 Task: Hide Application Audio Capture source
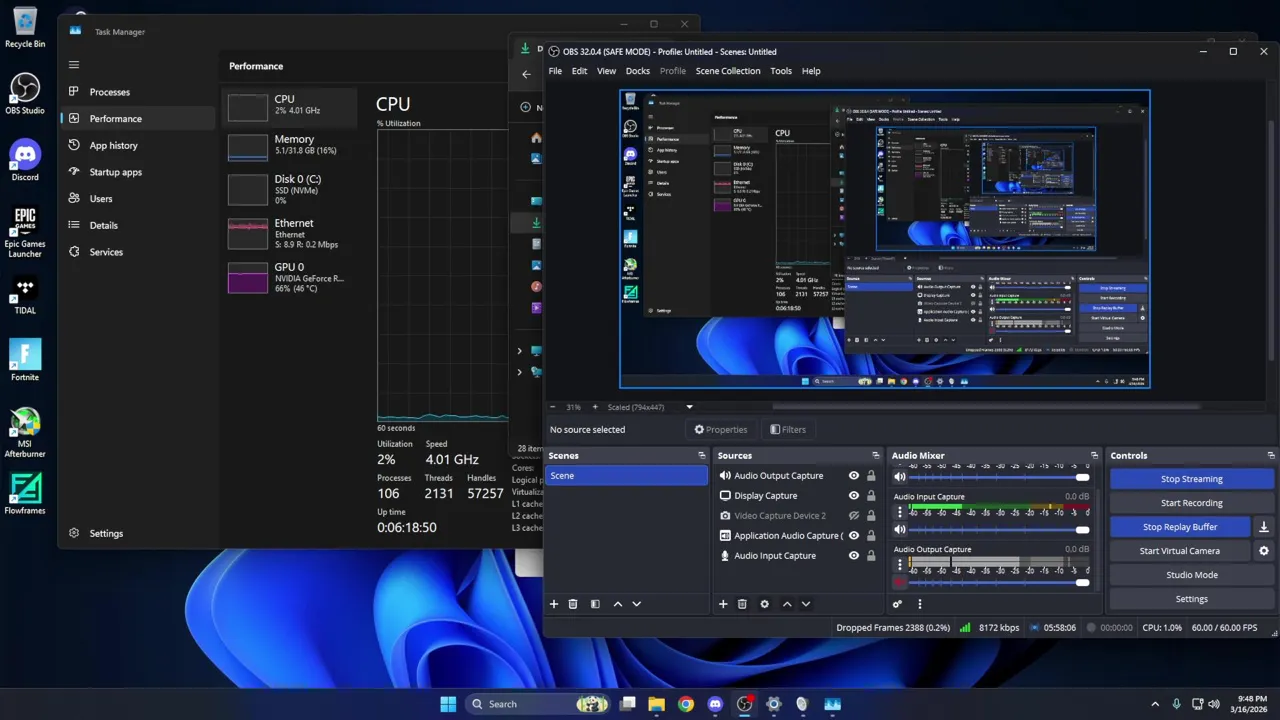tap(854, 536)
